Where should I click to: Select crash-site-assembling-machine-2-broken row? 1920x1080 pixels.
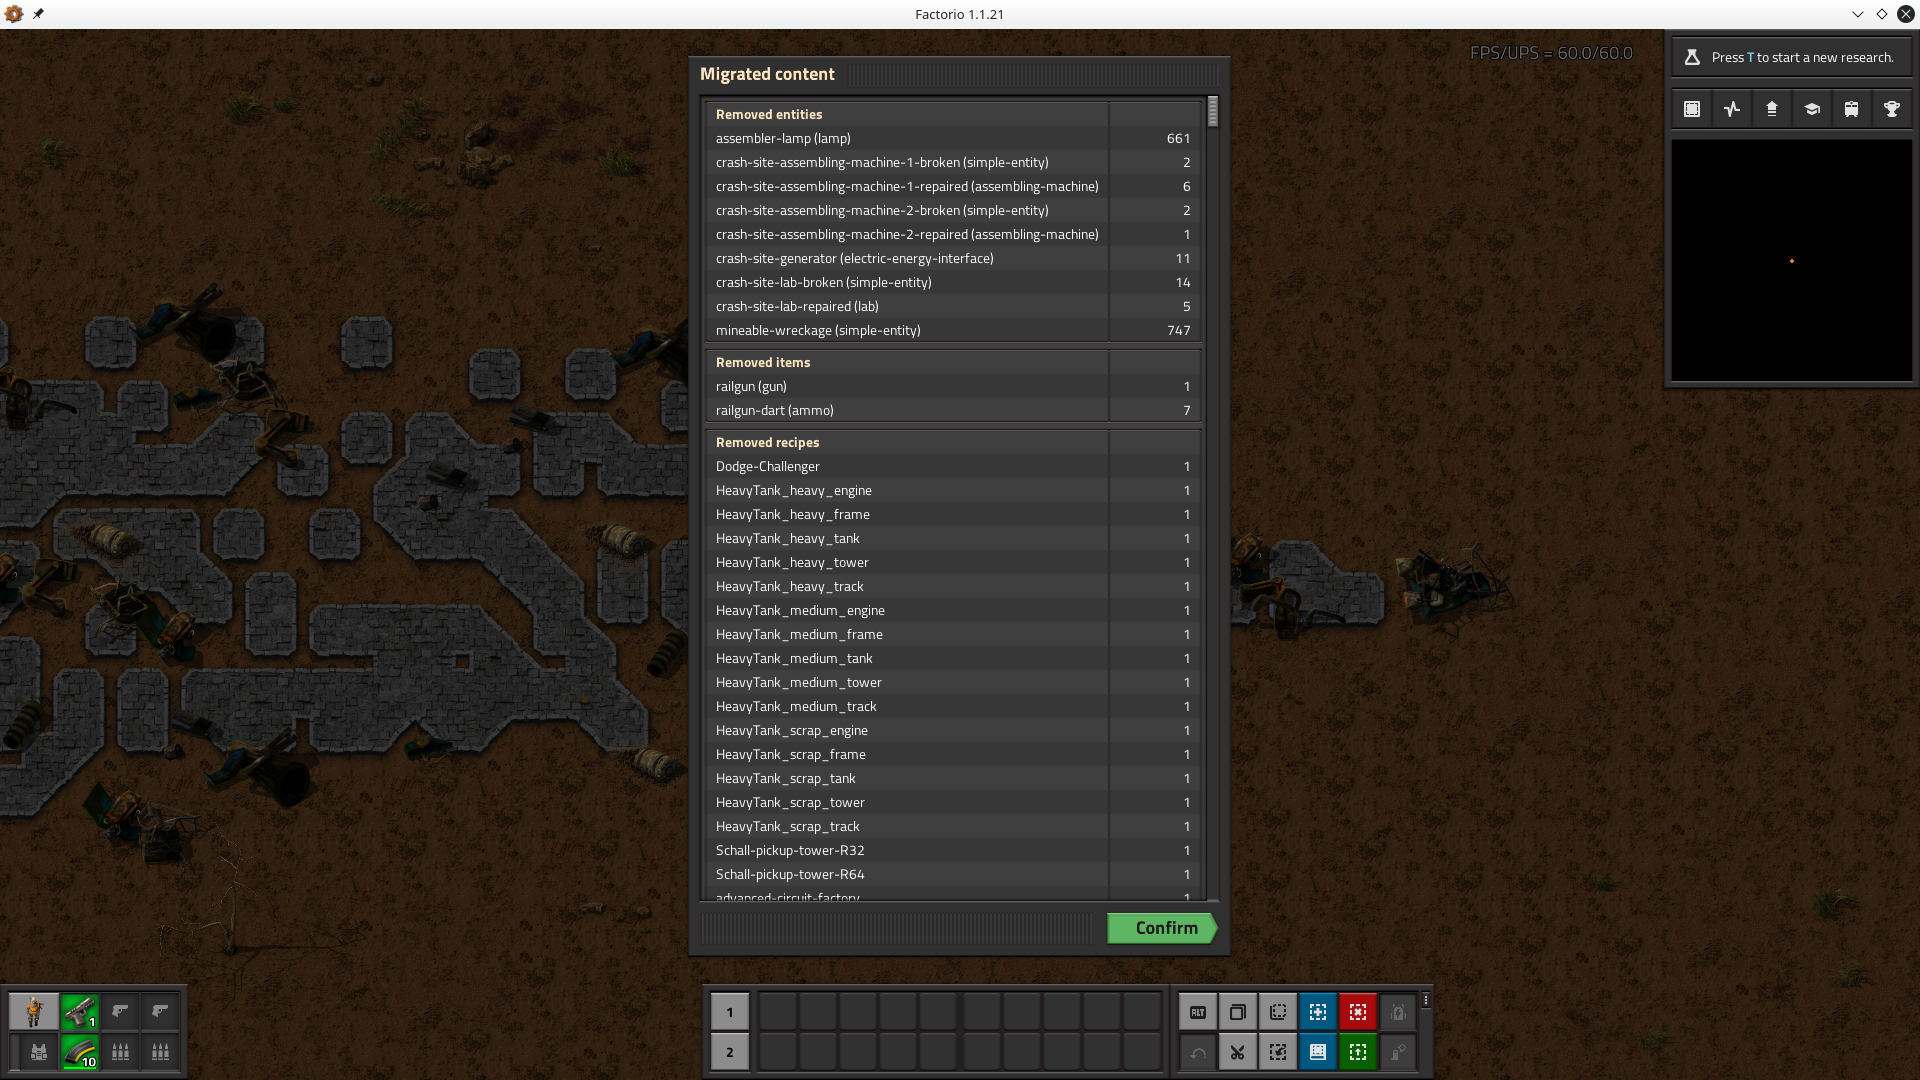click(953, 211)
